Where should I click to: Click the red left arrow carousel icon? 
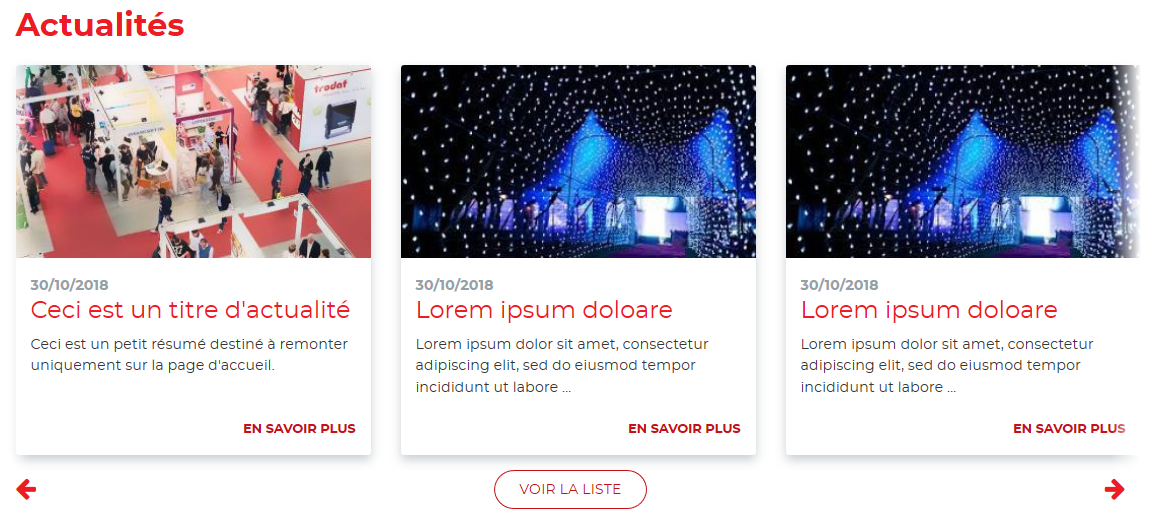coord(26,489)
